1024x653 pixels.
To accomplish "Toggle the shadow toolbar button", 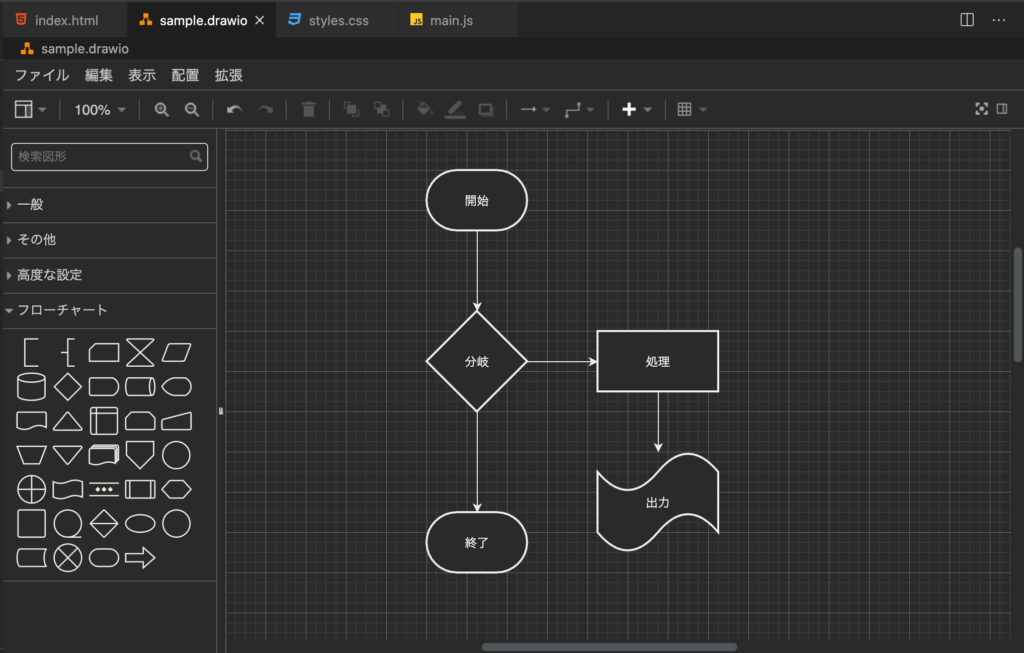I will pos(486,110).
